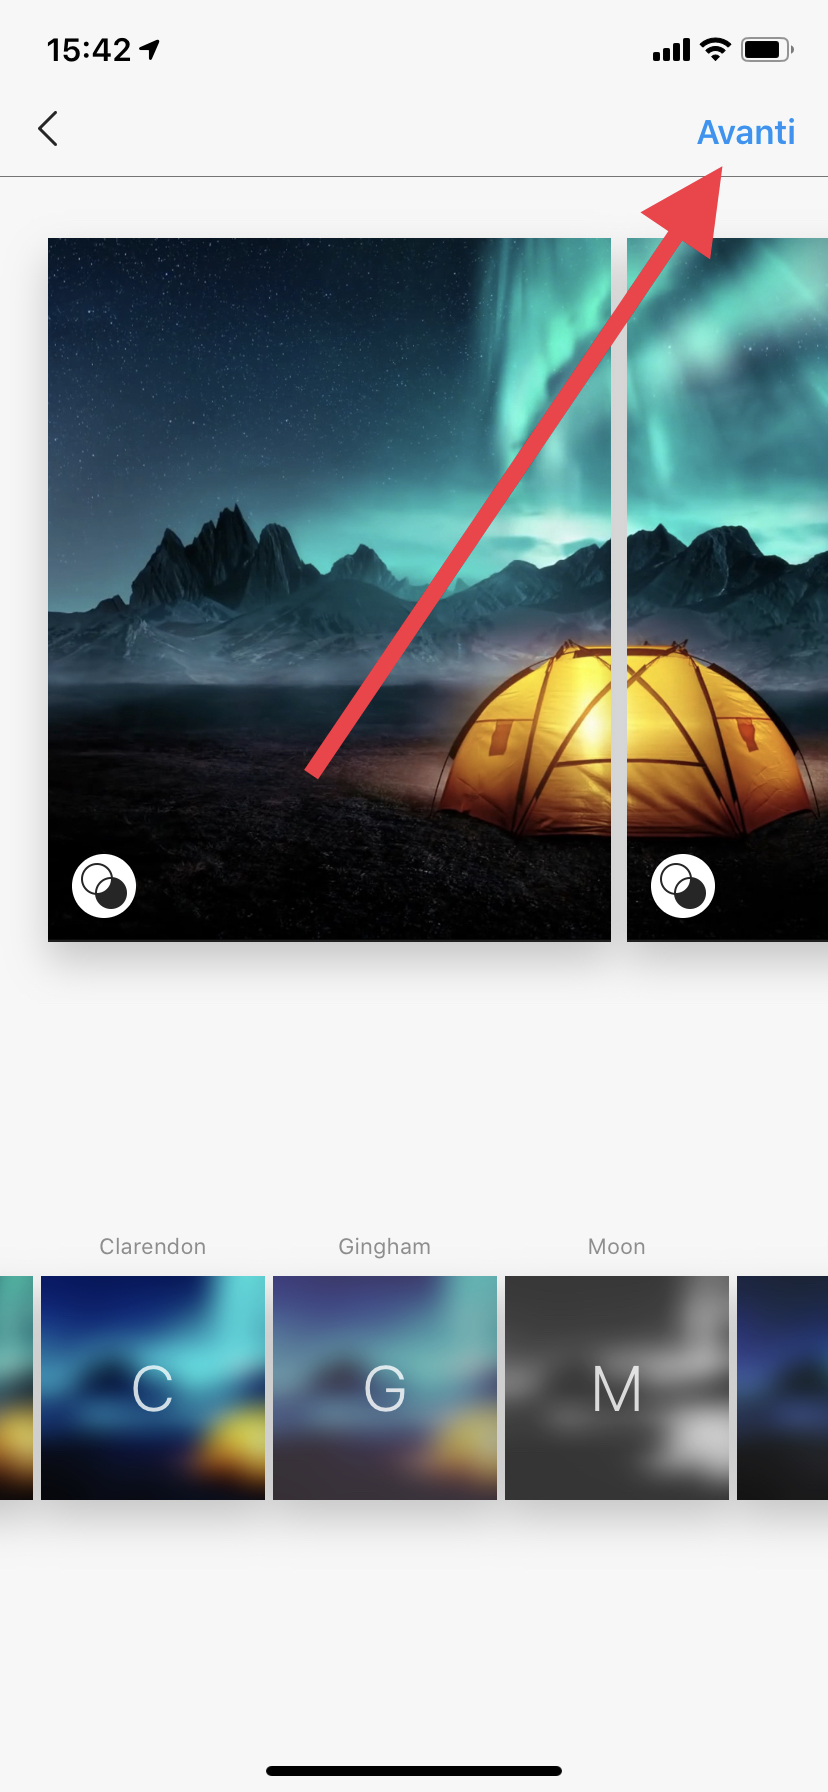
Task: Tap the first aurora tent photo
Action: point(329,590)
